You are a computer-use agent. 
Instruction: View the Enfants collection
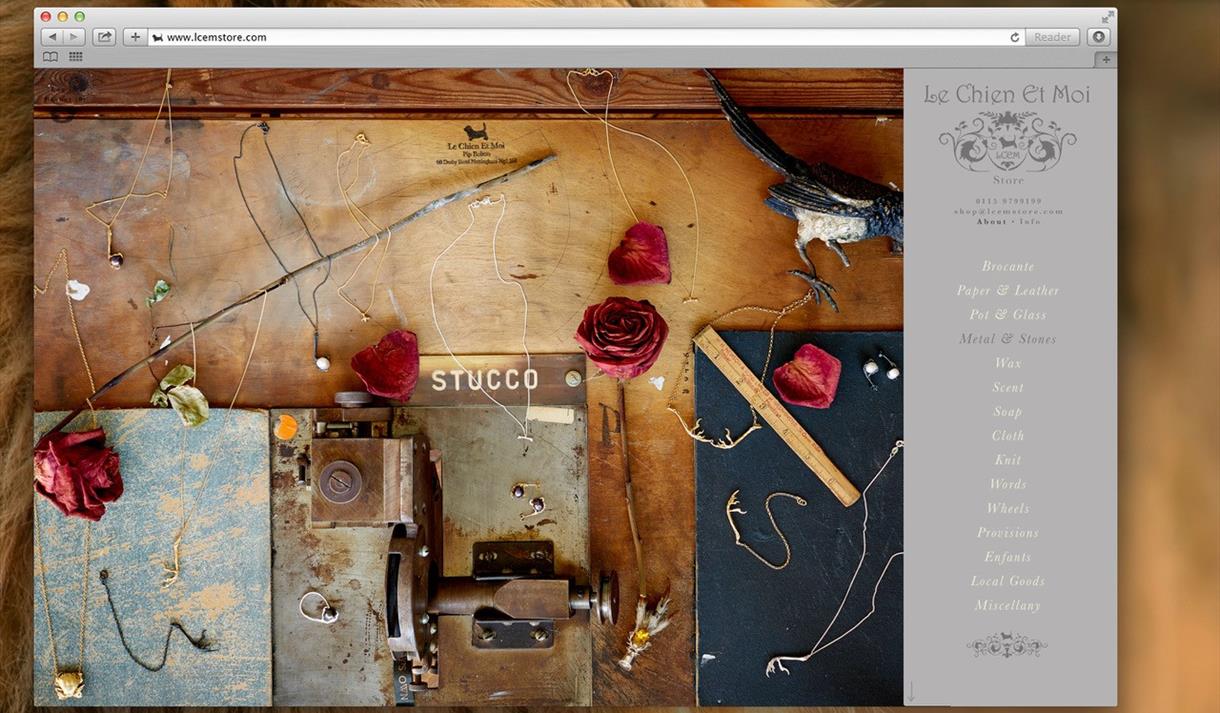pyautogui.click(x=1008, y=557)
